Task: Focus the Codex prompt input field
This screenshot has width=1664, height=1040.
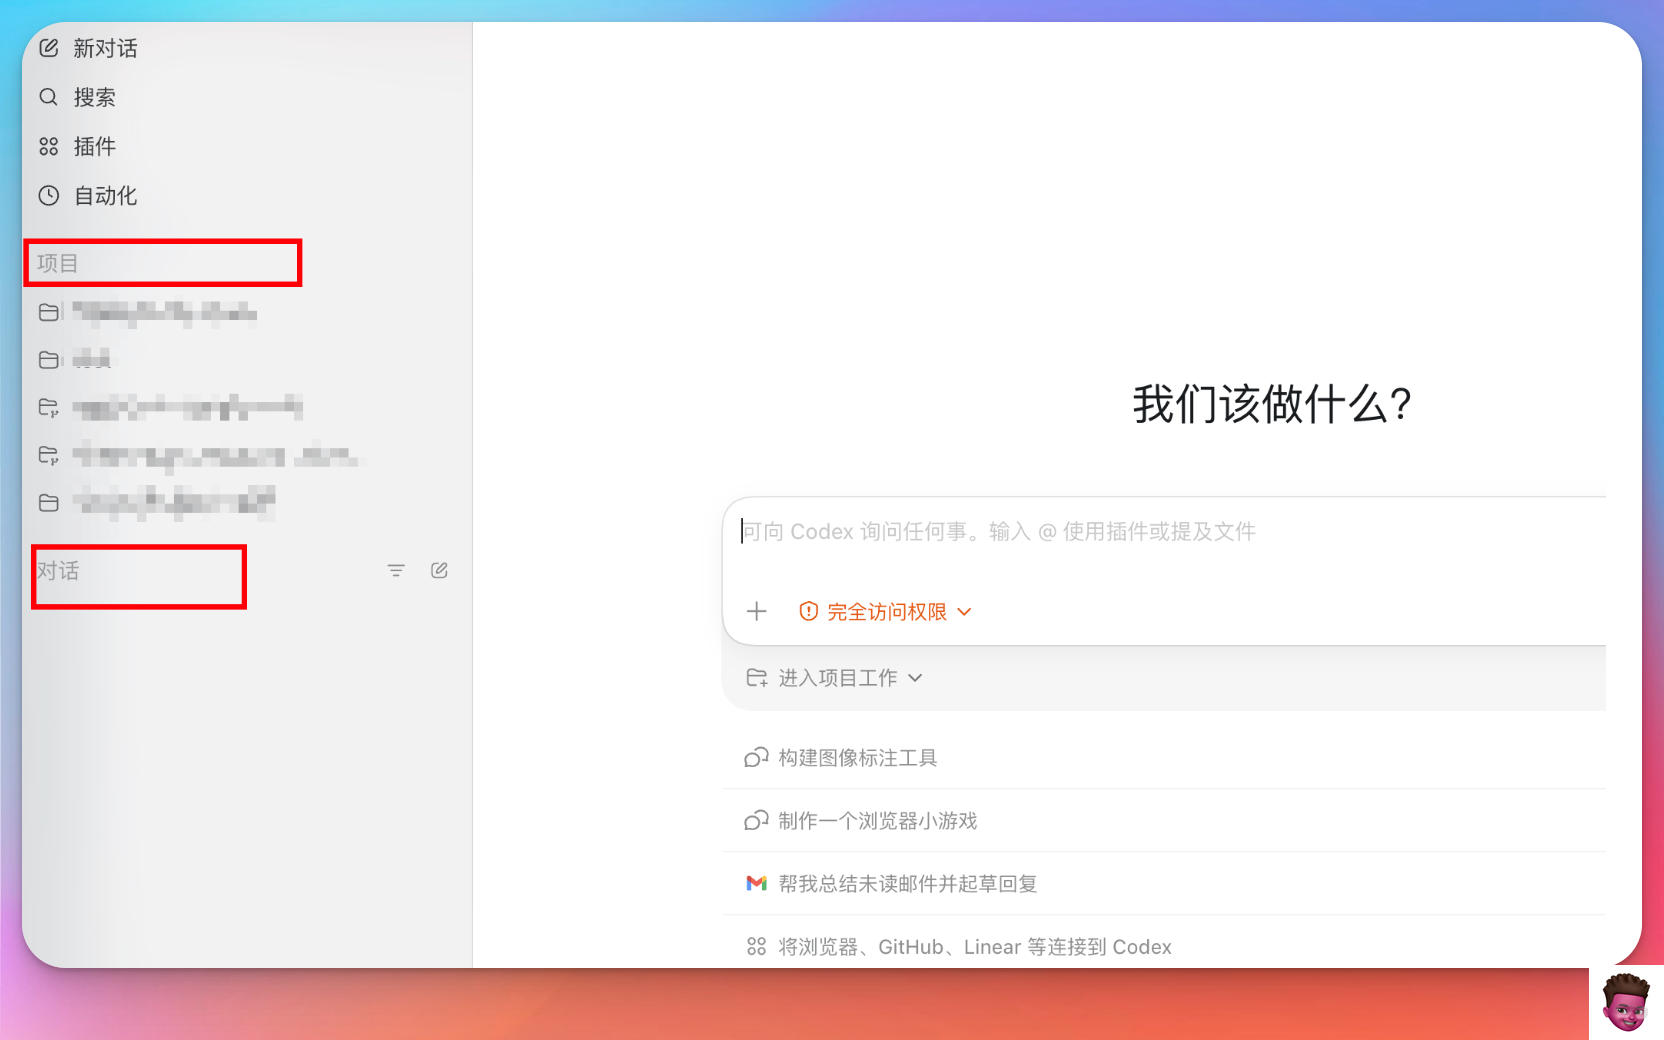Action: [x=1165, y=532]
